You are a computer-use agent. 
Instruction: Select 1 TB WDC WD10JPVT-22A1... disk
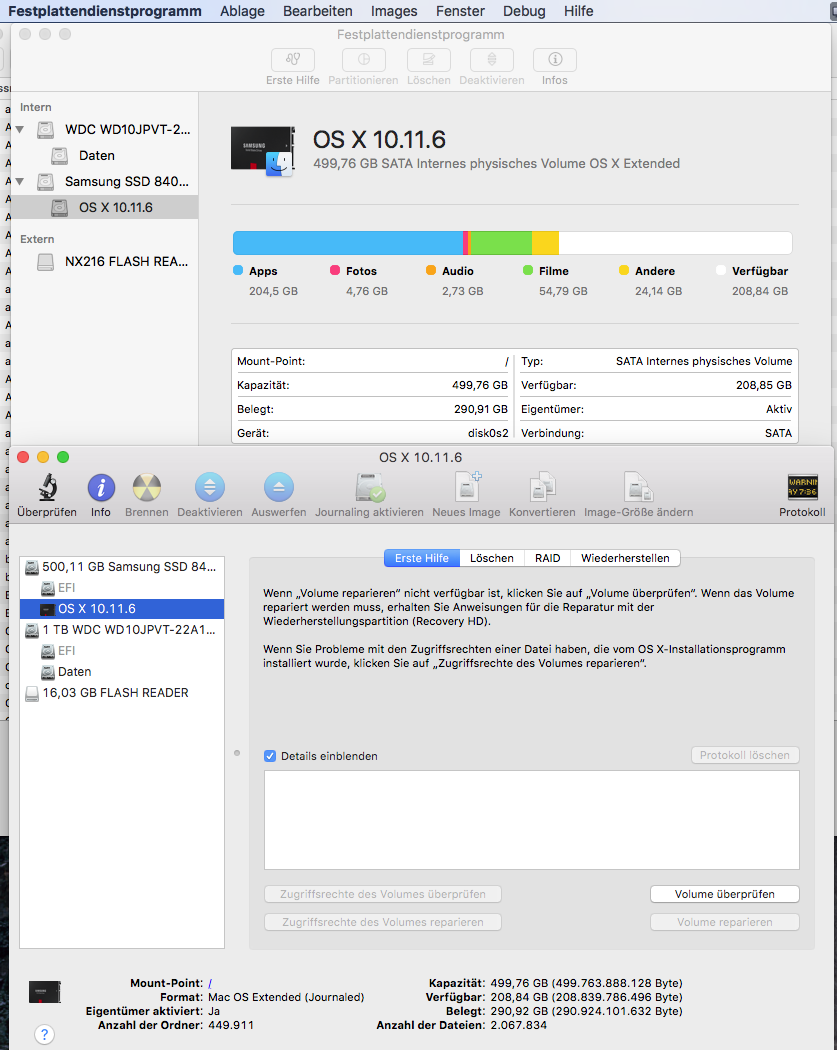click(x=122, y=629)
